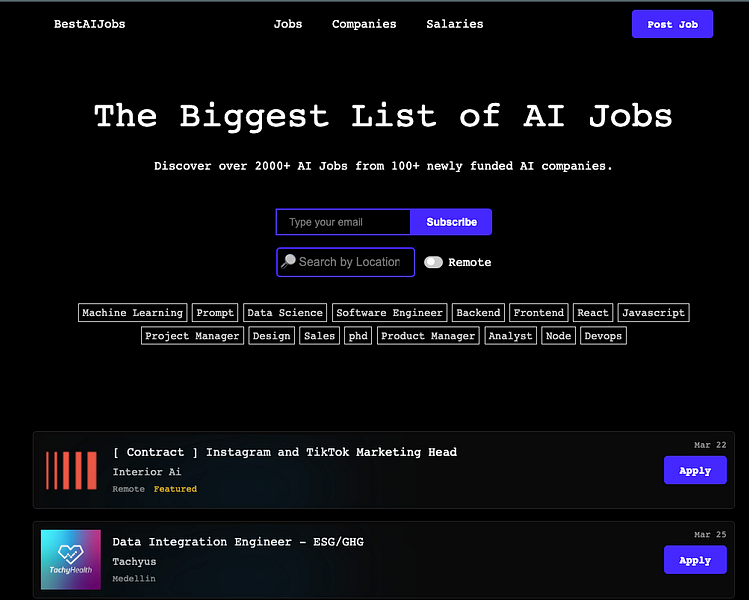Open the BestAIJobs home logo link
This screenshot has height=600, width=749.
pyautogui.click(x=89, y=24)
